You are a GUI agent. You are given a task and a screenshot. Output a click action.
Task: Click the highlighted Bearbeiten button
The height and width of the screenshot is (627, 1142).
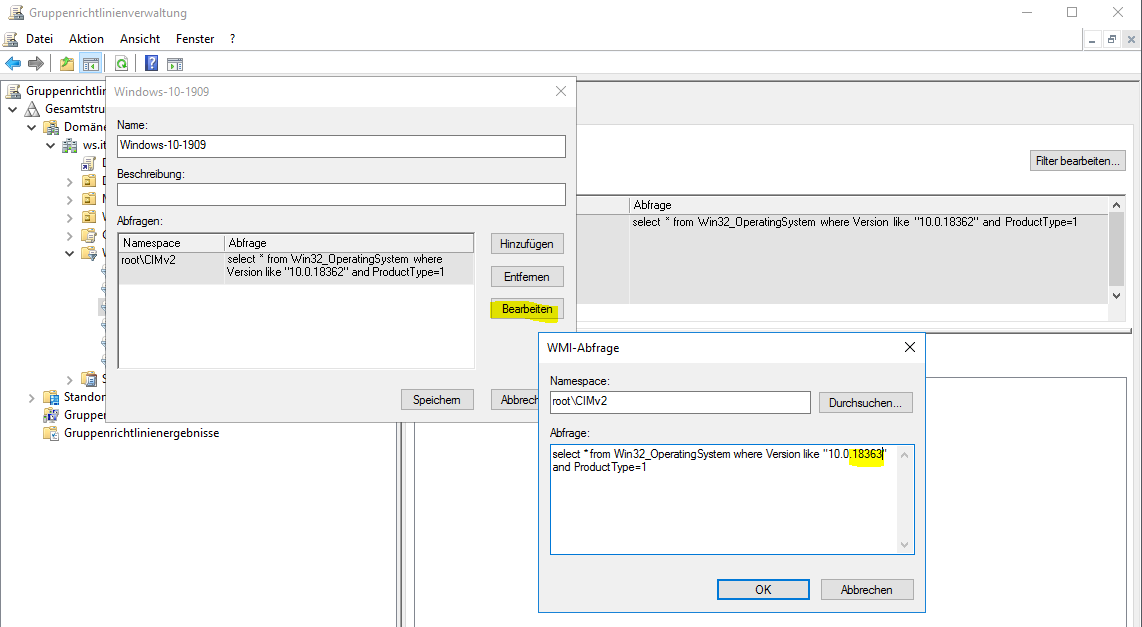(527, 309)
